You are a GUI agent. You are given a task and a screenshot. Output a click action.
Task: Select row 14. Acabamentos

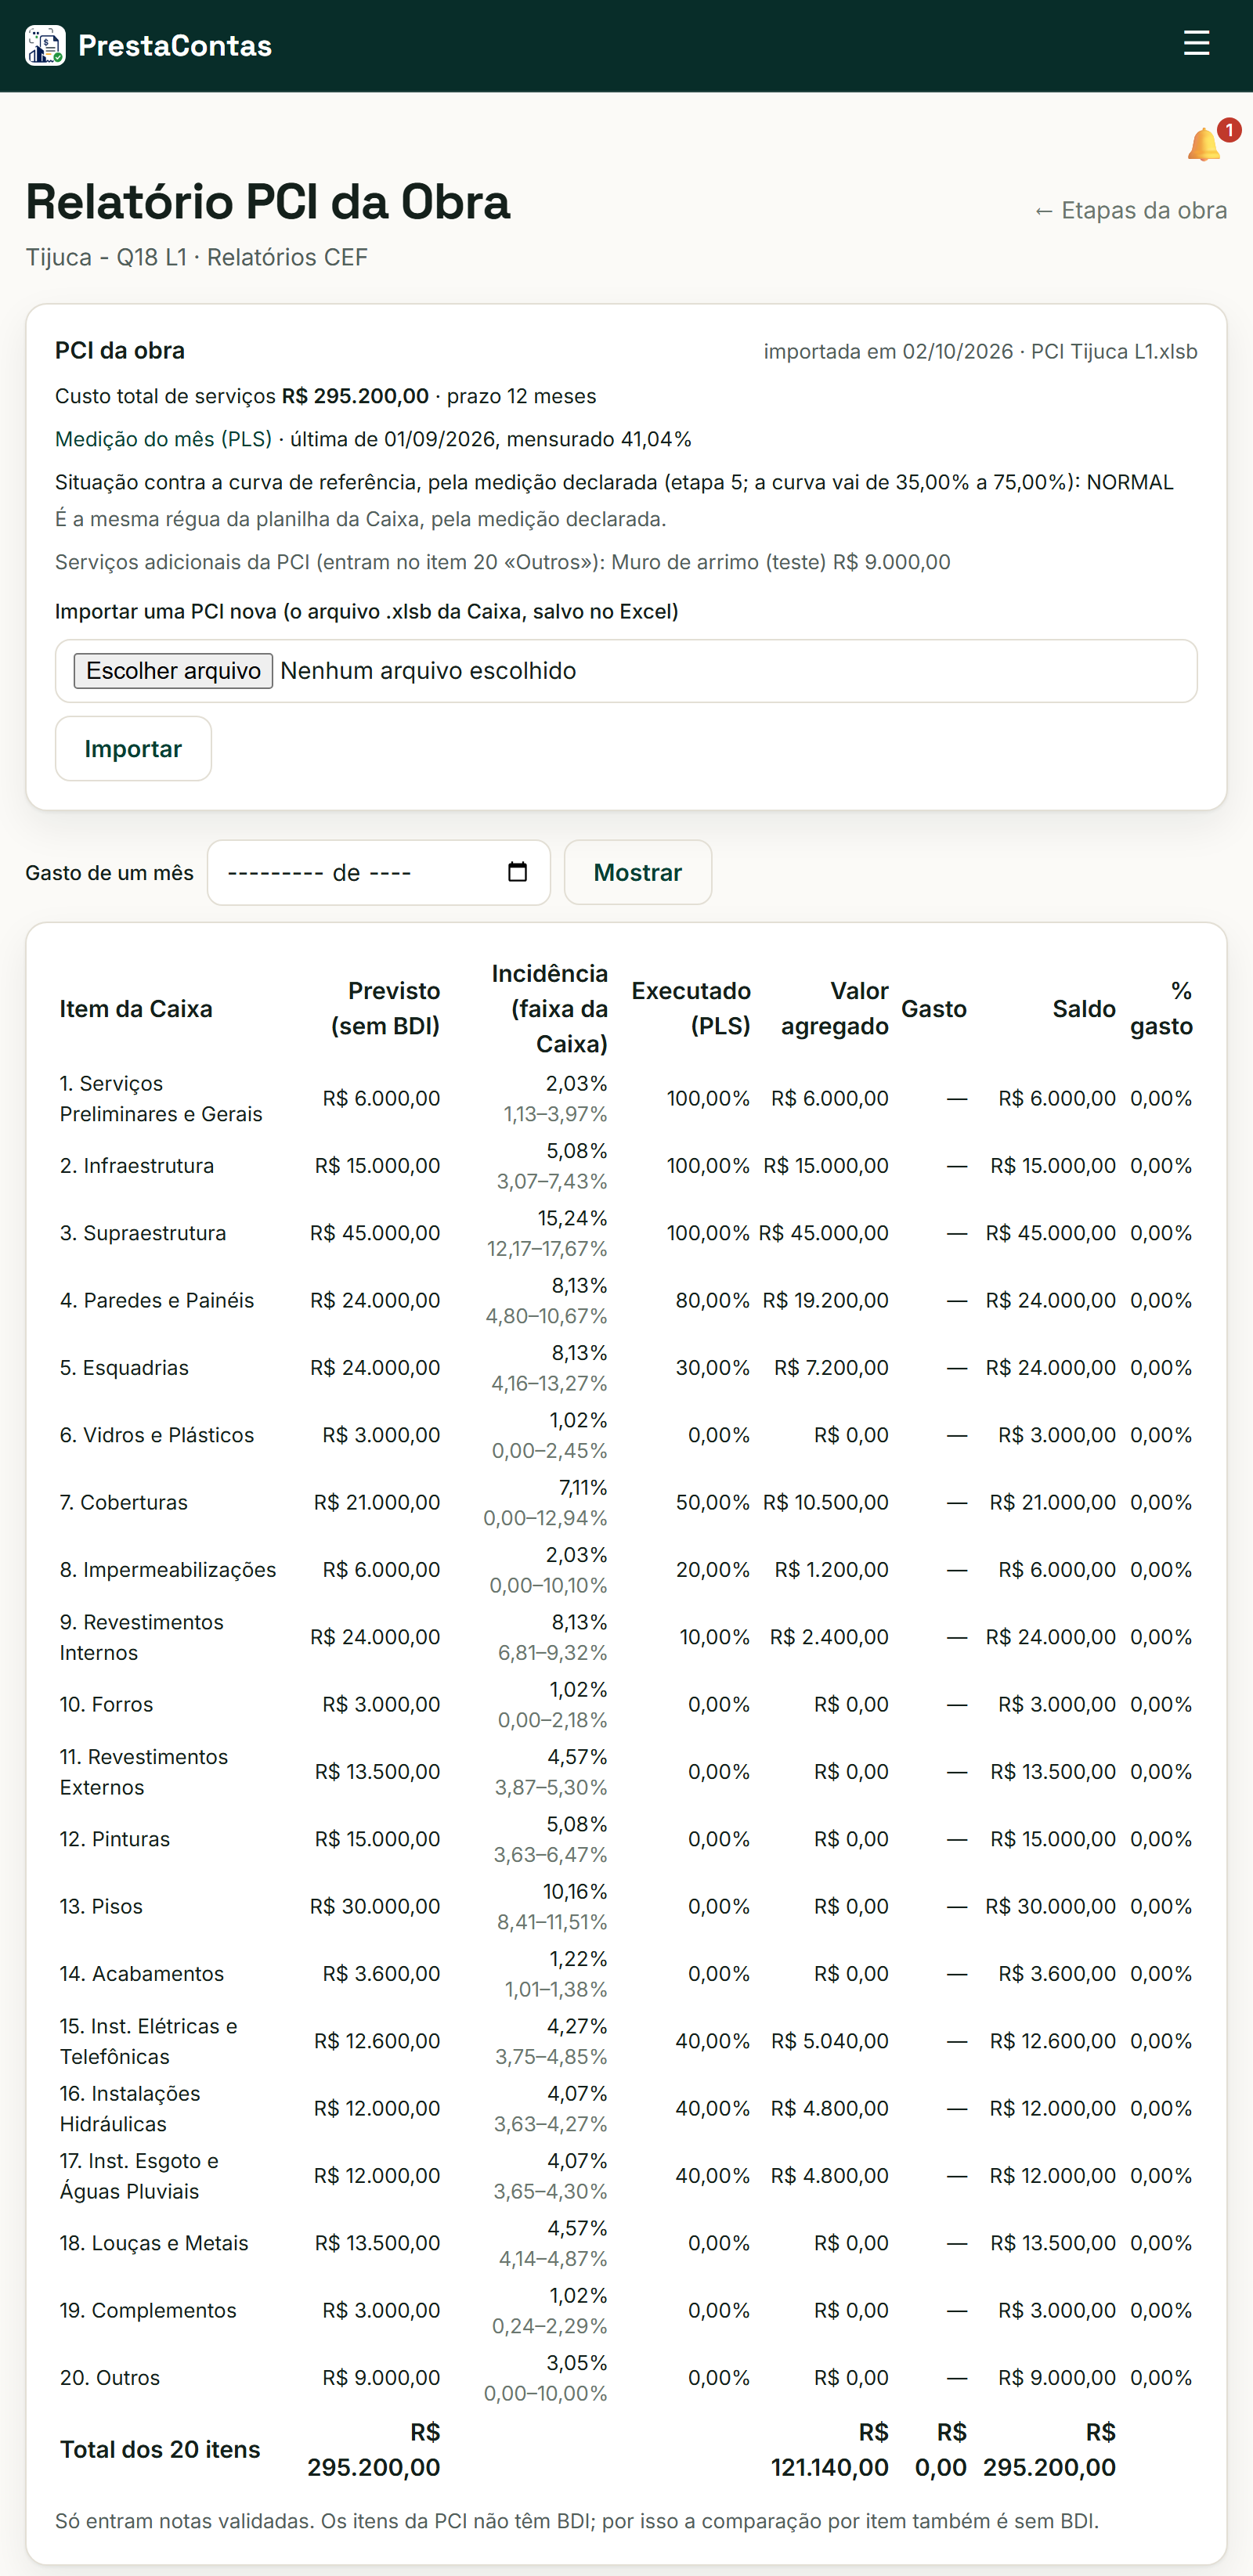(x=626, y=1974)
